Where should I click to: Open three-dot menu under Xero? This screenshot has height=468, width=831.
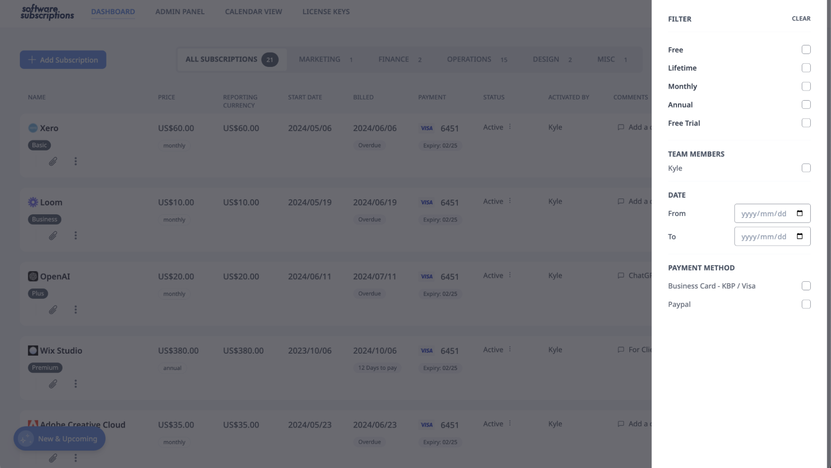[x=75, y=161]
